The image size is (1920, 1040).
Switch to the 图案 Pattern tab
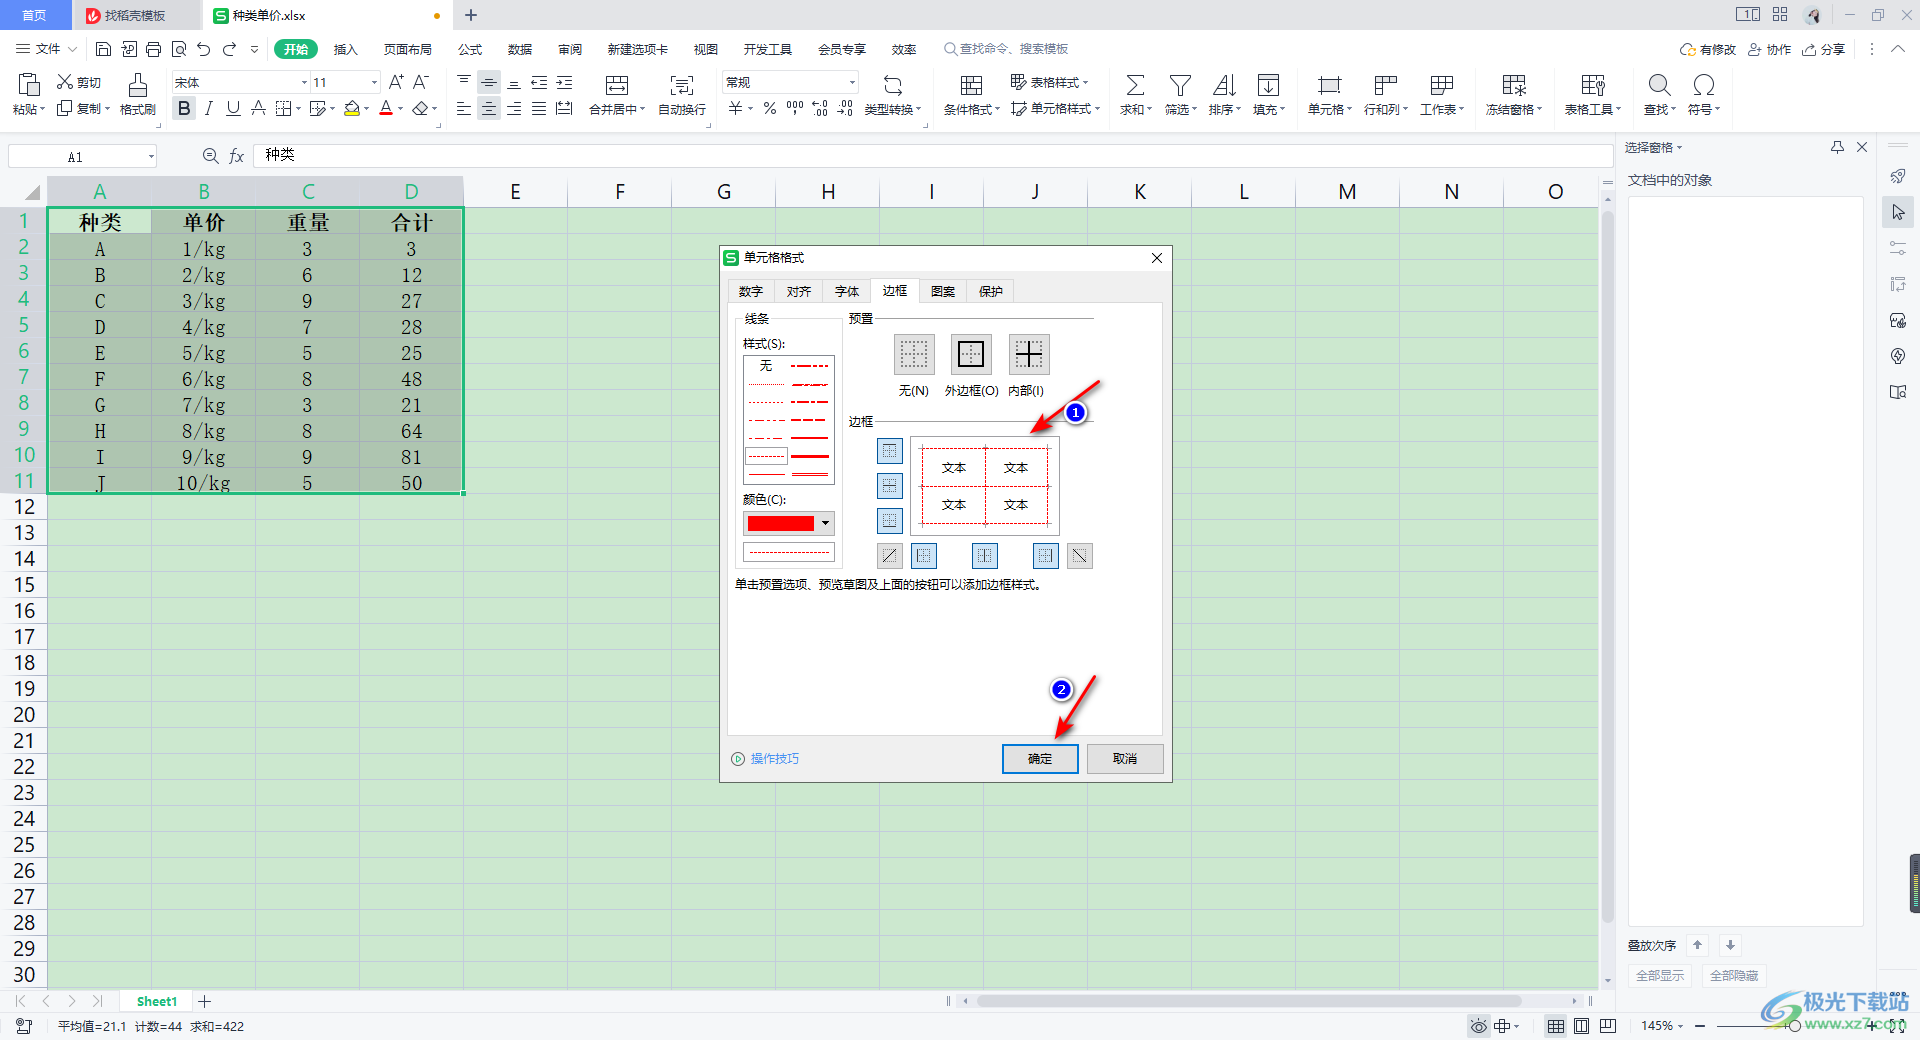coord(943,291)
